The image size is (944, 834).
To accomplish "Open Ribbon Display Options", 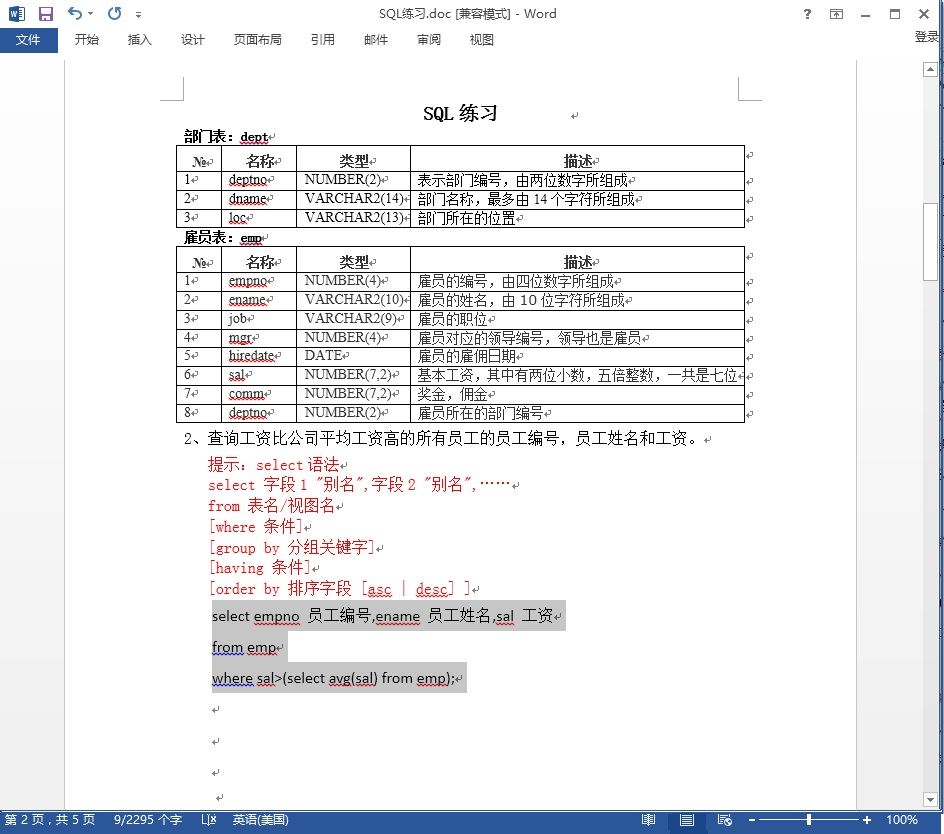I will point(836,14).
